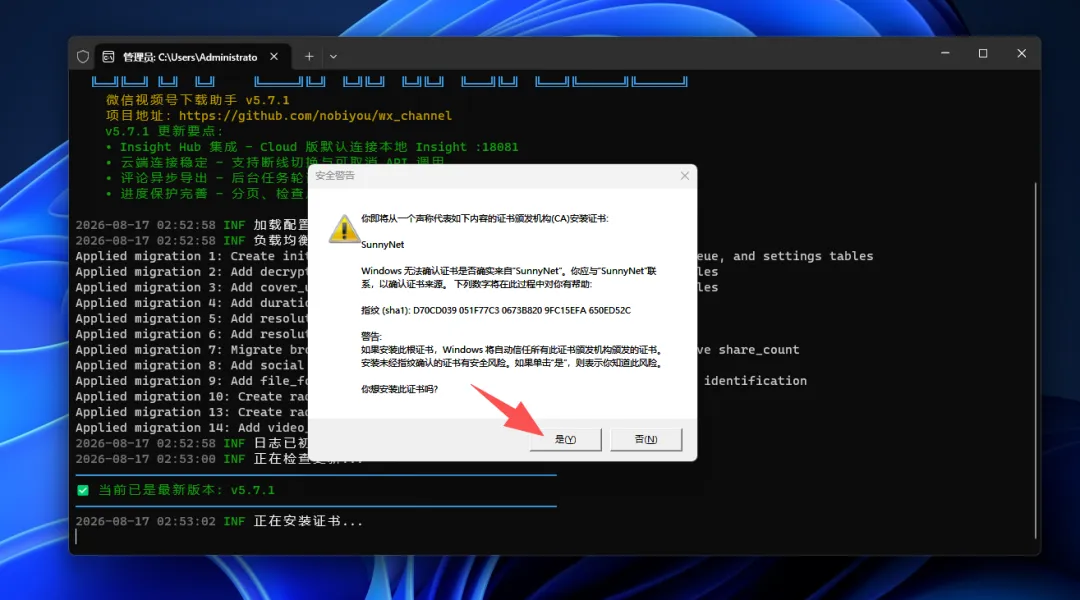This screenshot has width=1080, height=600.
Task: Click the 警告: label in the dialog
Action: point(371,336)
